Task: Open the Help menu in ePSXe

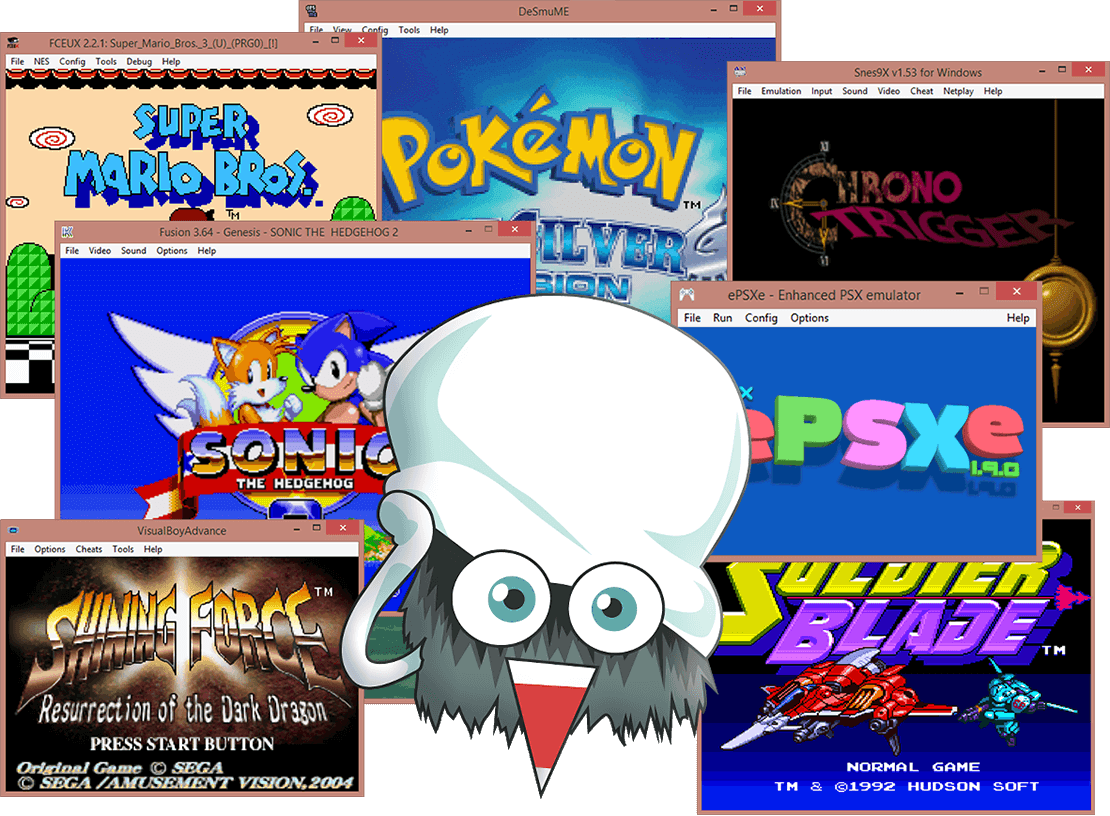Action: click(1018, 317)
